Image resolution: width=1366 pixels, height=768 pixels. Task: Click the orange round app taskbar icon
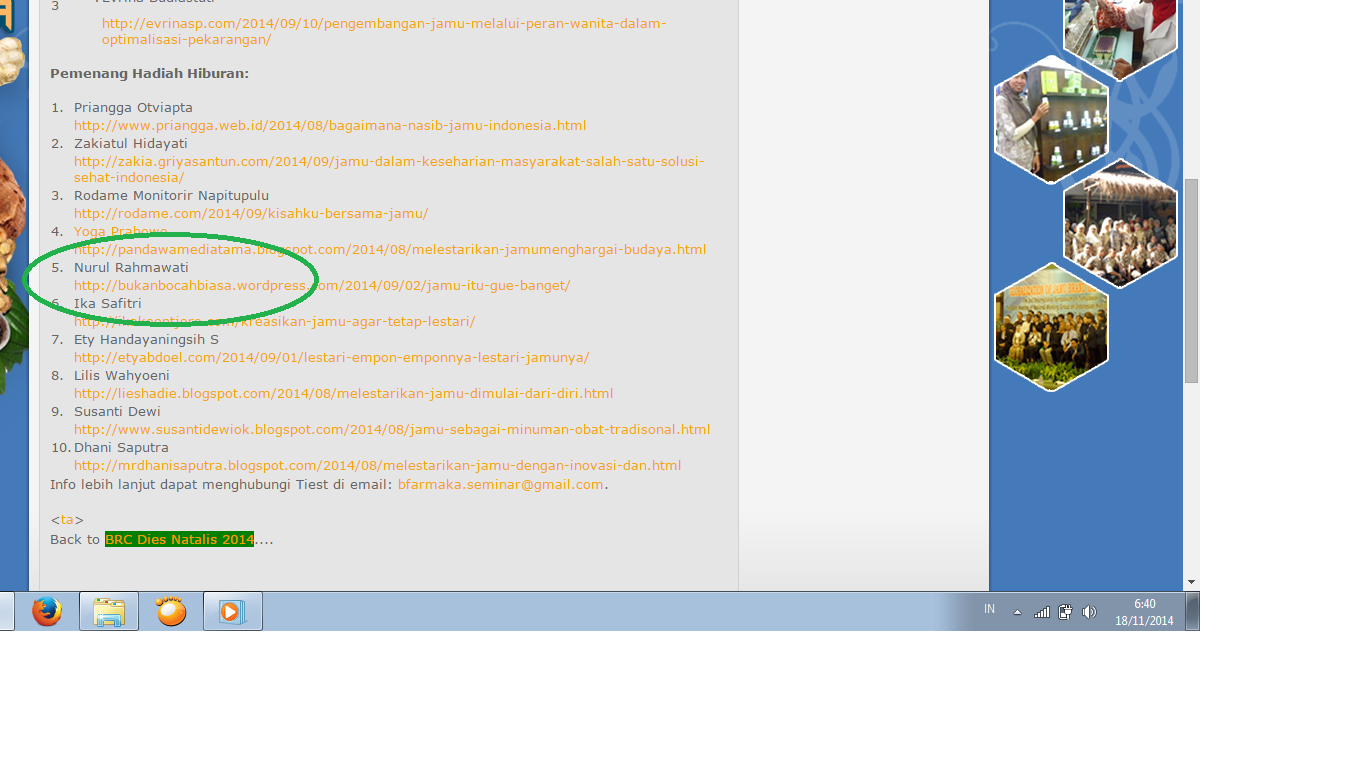171,611
